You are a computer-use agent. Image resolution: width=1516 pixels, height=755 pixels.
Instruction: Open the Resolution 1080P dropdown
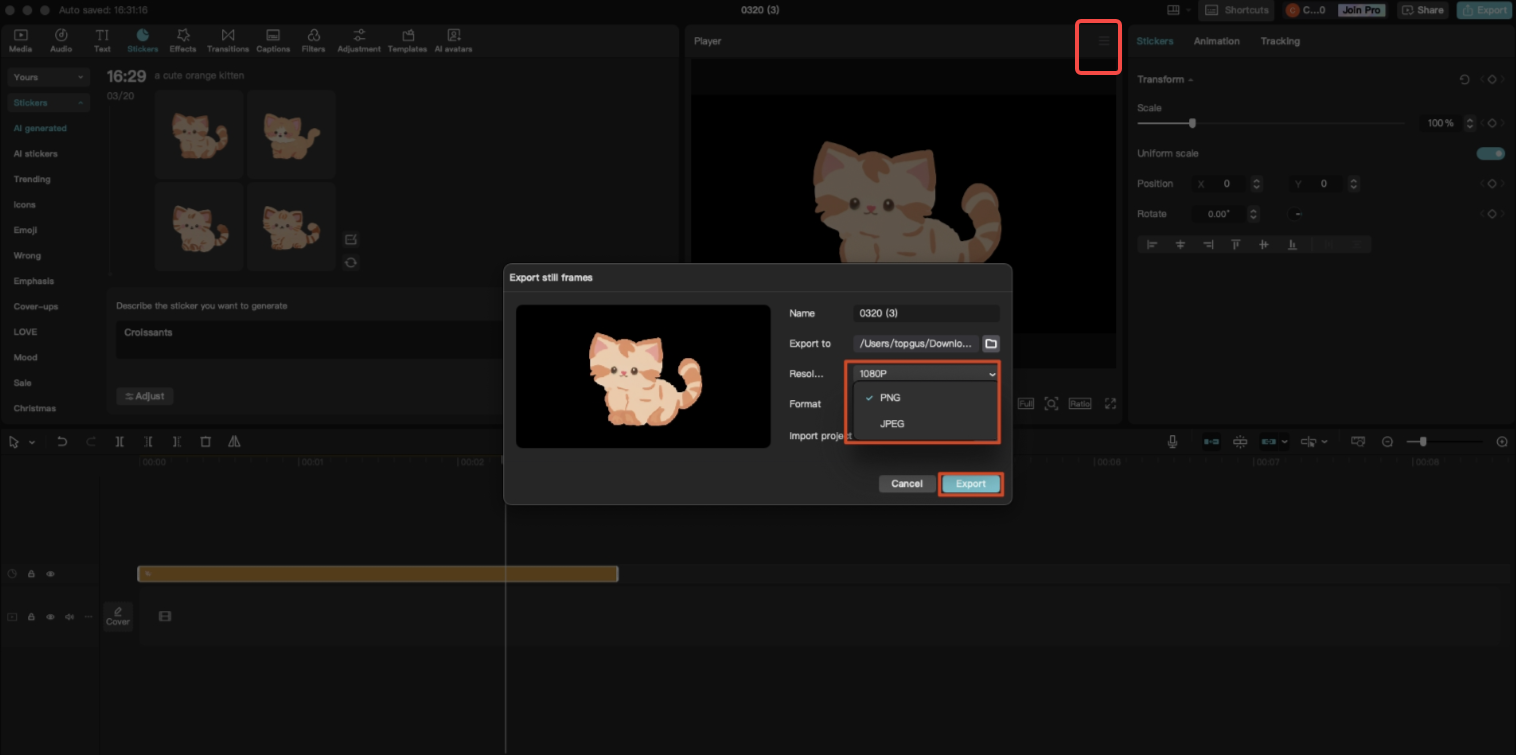926,373
